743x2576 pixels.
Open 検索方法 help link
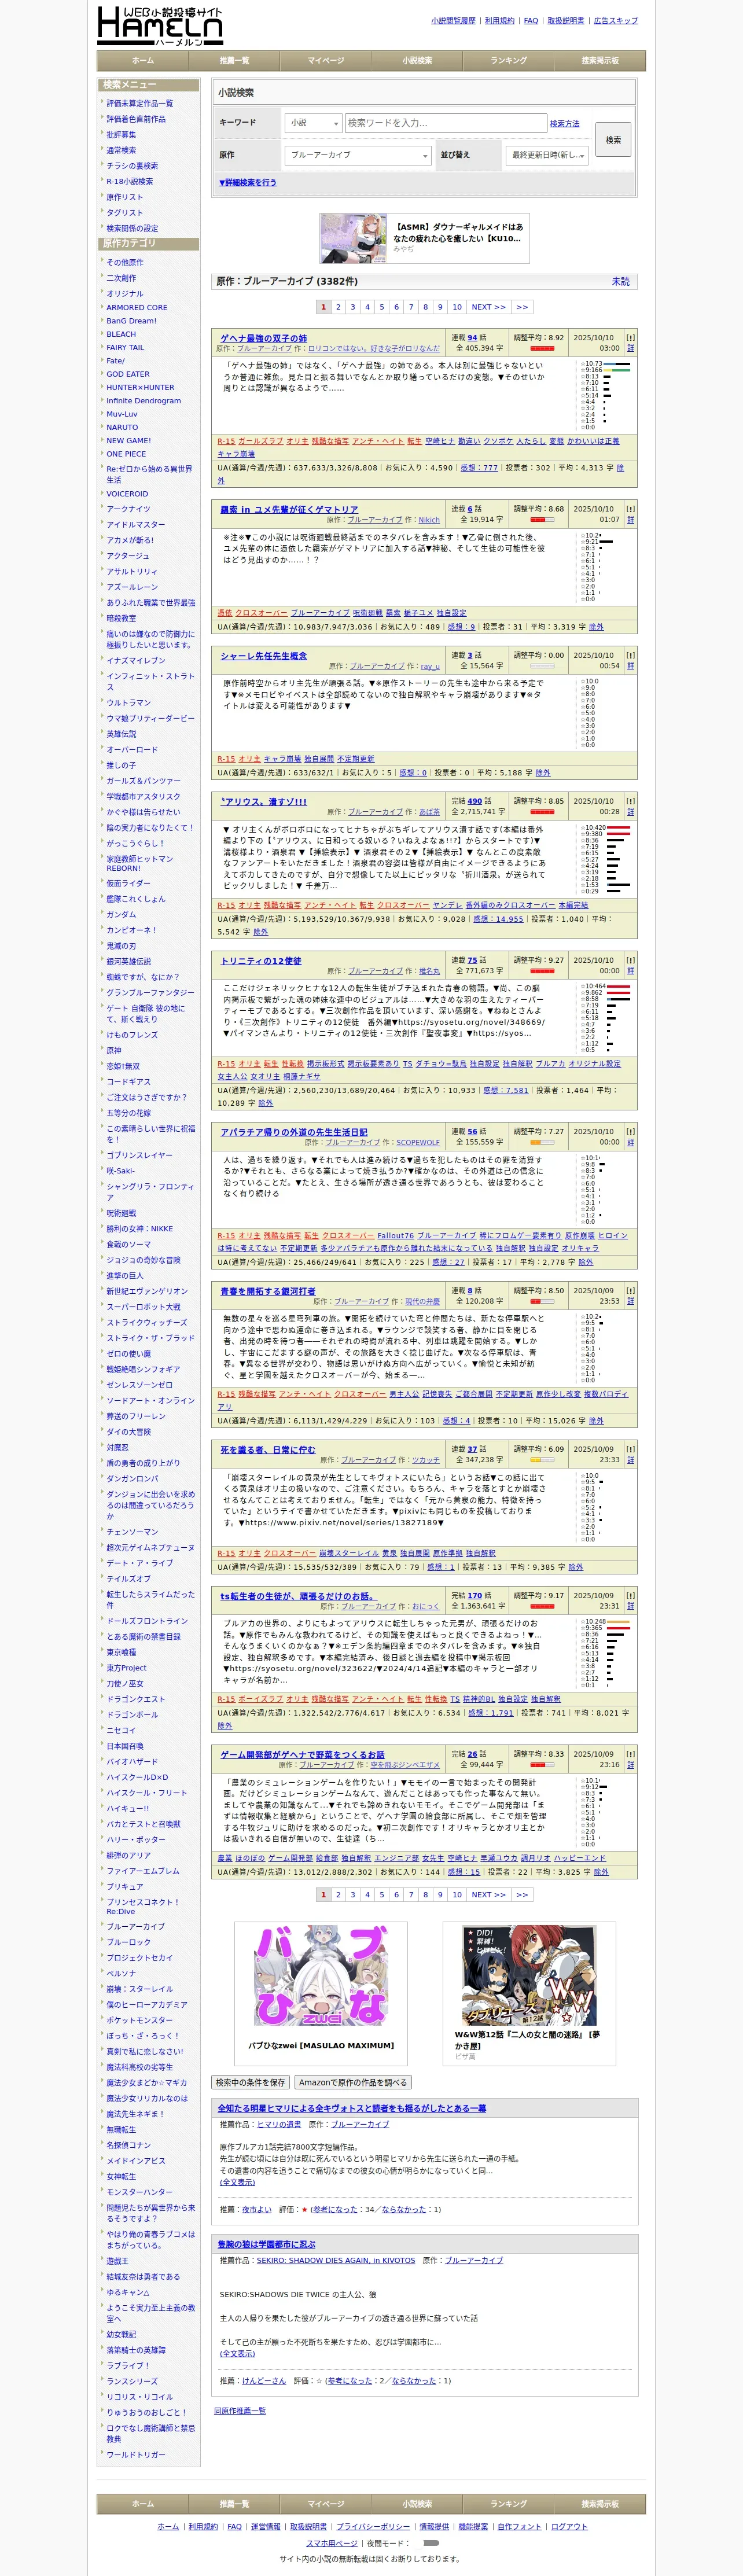pyautogui.click(x=564, y=123)
